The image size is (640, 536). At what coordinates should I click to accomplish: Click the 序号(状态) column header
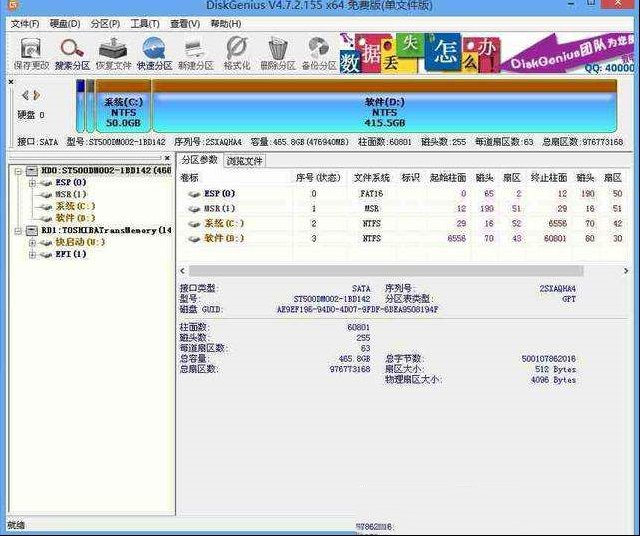coord(318,178)
